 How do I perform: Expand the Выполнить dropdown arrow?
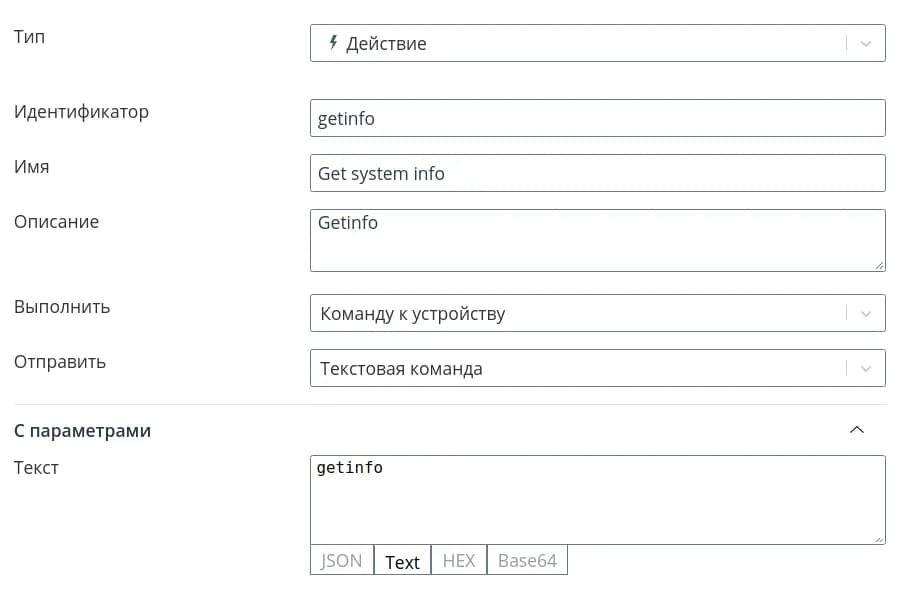coord(866,313)
